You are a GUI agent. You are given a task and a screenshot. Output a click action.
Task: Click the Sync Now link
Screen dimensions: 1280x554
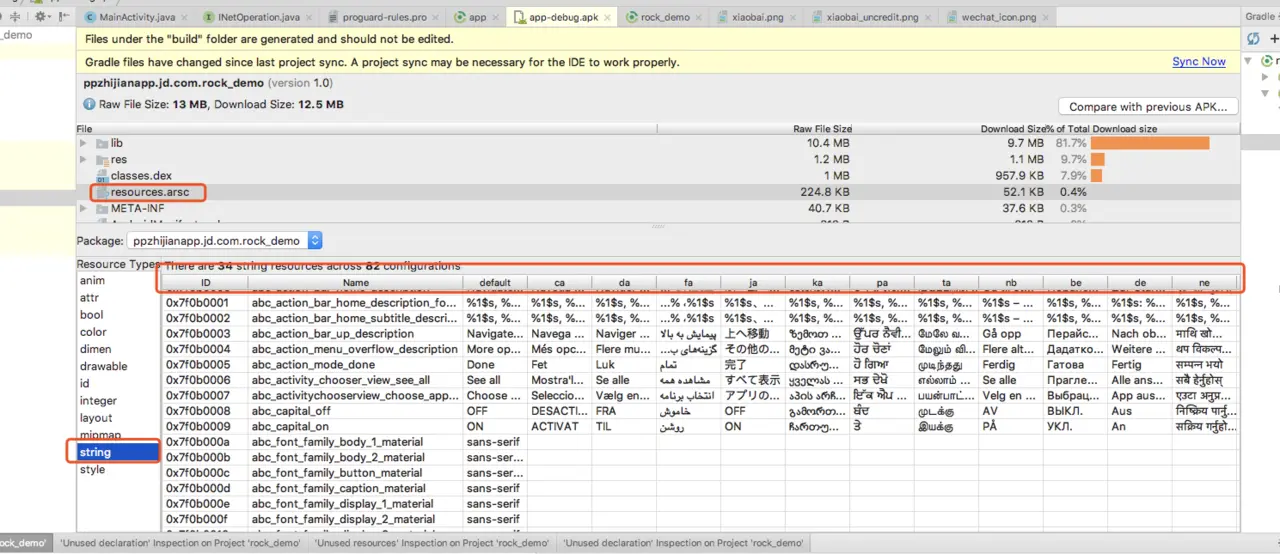[1199, 62]
